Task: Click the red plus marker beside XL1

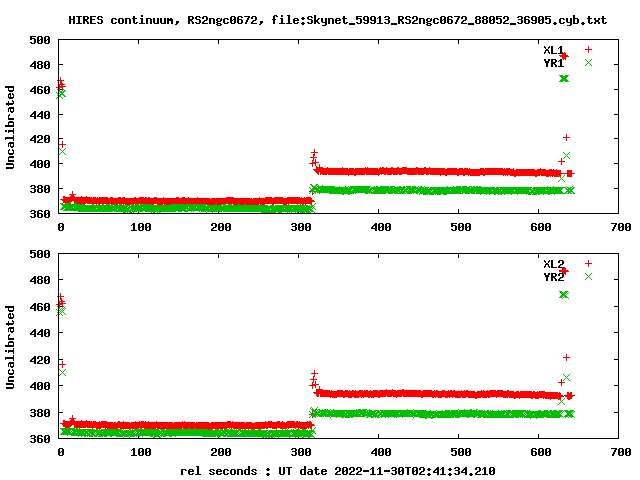Action: [x=588, y=49]
